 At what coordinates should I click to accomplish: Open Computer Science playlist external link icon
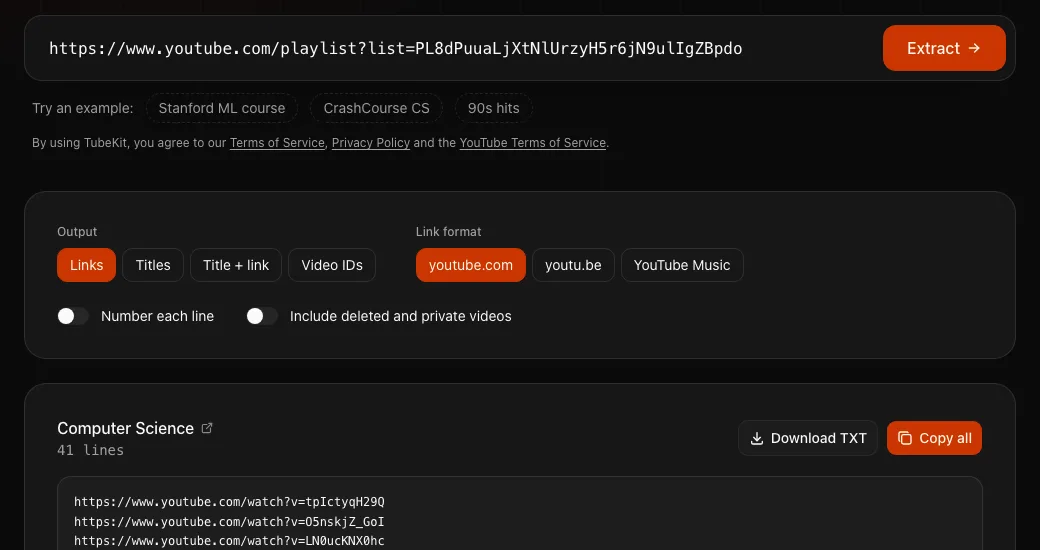coord(207,428)
